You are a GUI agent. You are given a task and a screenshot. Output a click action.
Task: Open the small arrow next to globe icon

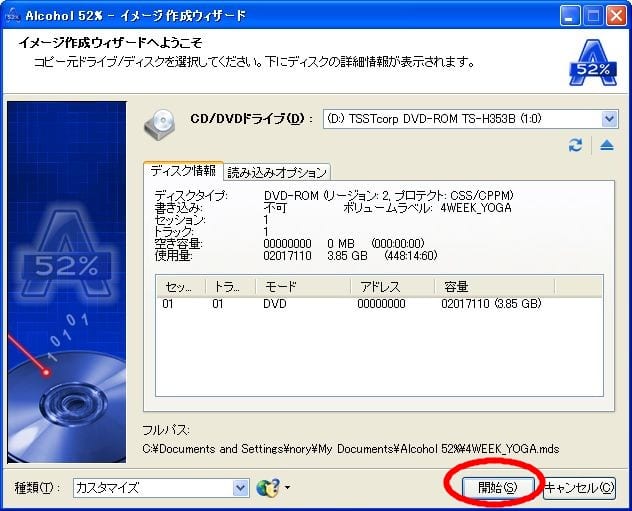[288, 489]
